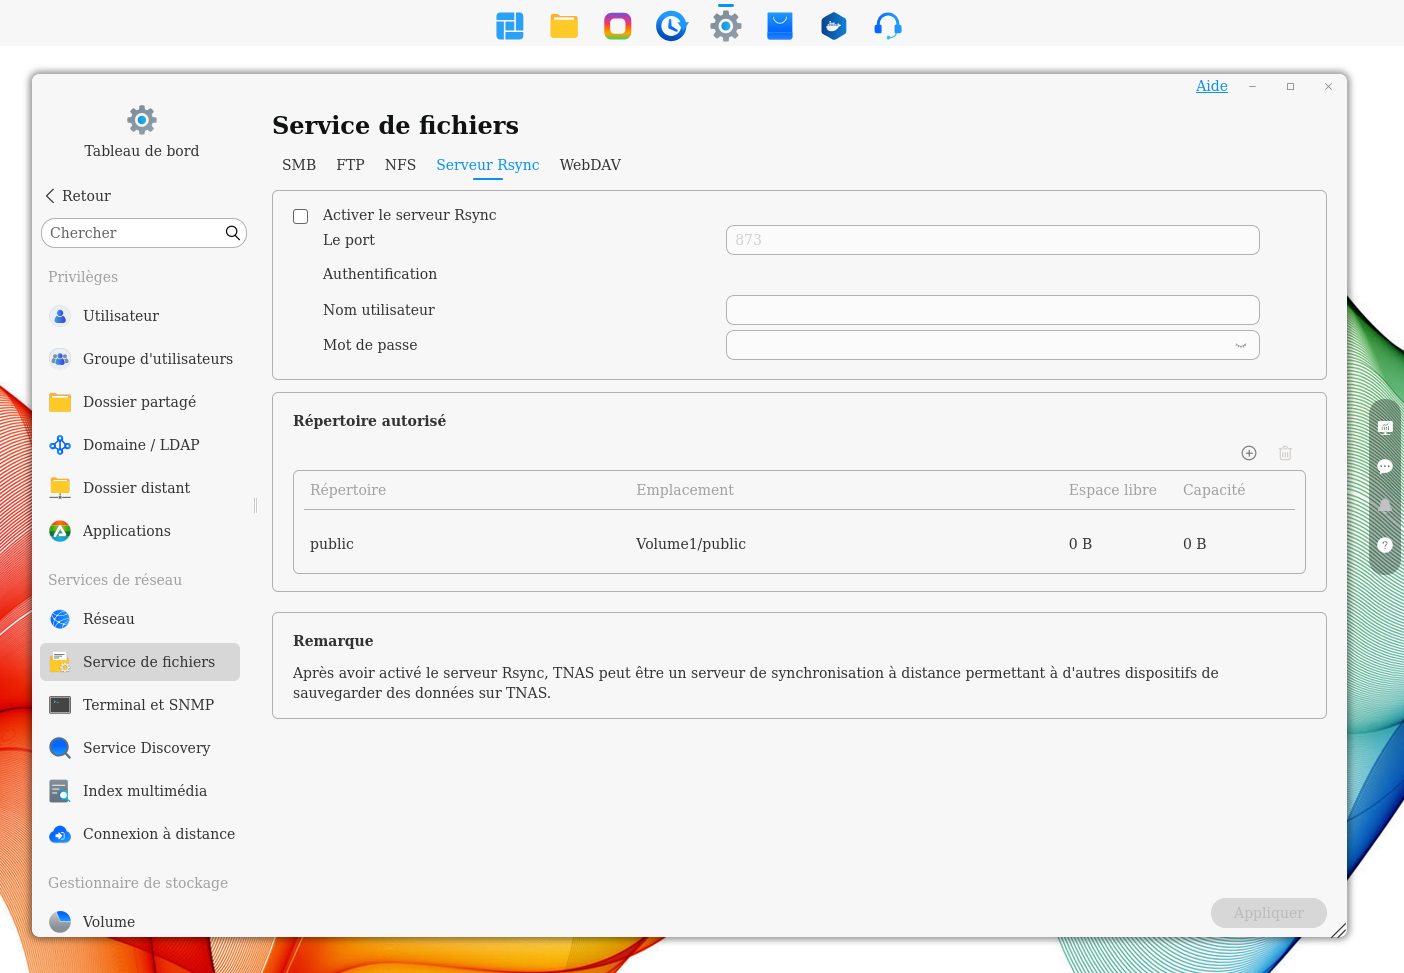Open Terminal et SNMP section
Image resolution: width=1404 pixels, height=973 pixels.
click(148, 705)
